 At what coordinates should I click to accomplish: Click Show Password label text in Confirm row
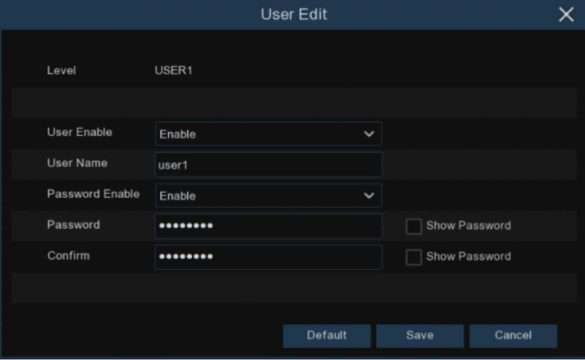[469, 257]
